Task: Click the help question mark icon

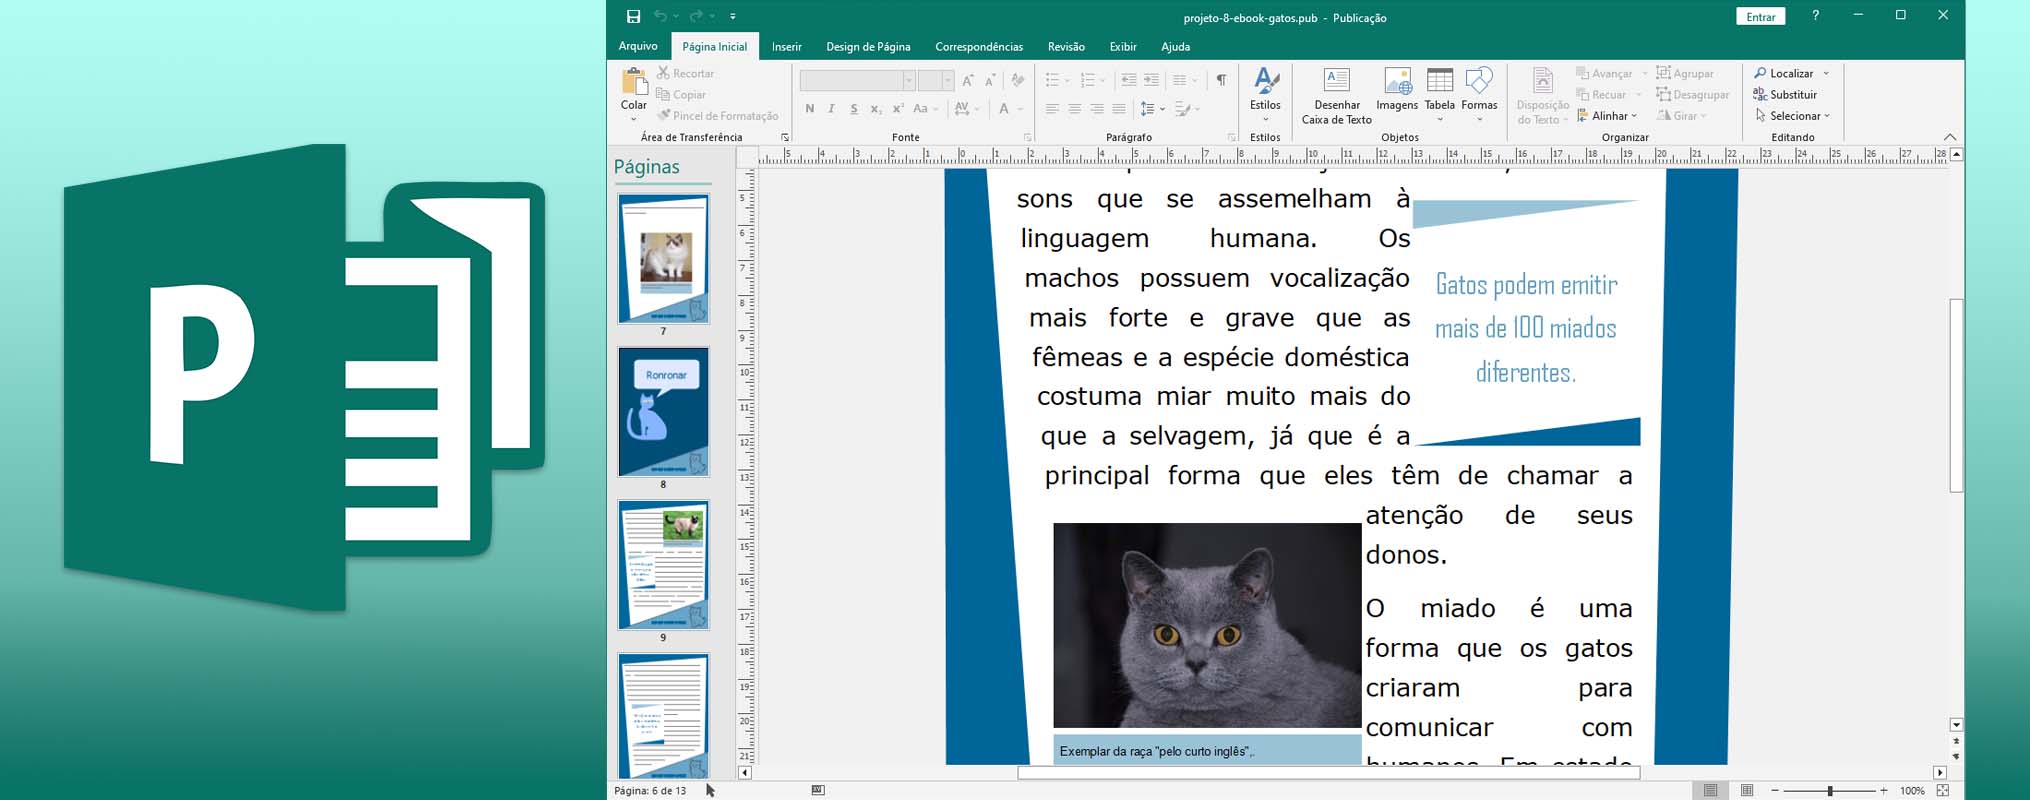Action: 1815,16
